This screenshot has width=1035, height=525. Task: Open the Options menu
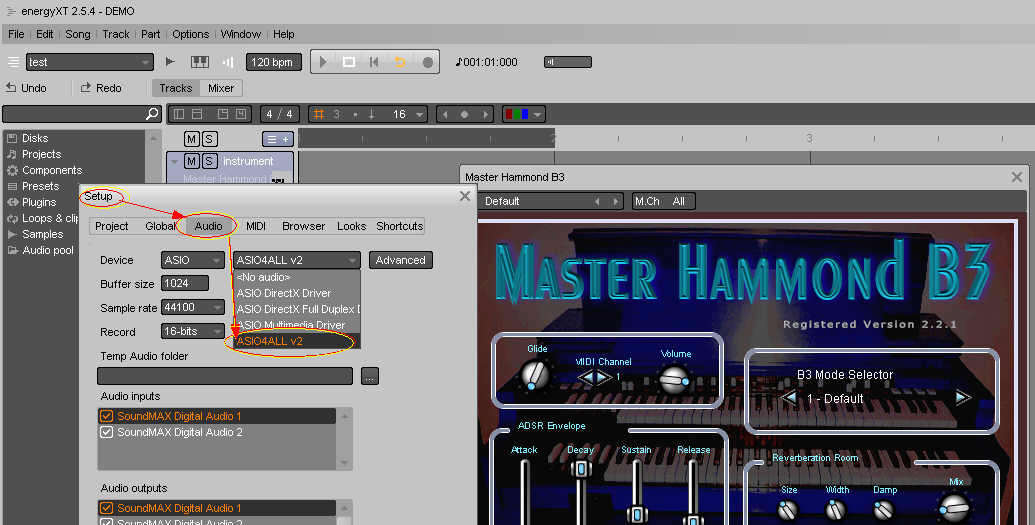pos(191,34)
